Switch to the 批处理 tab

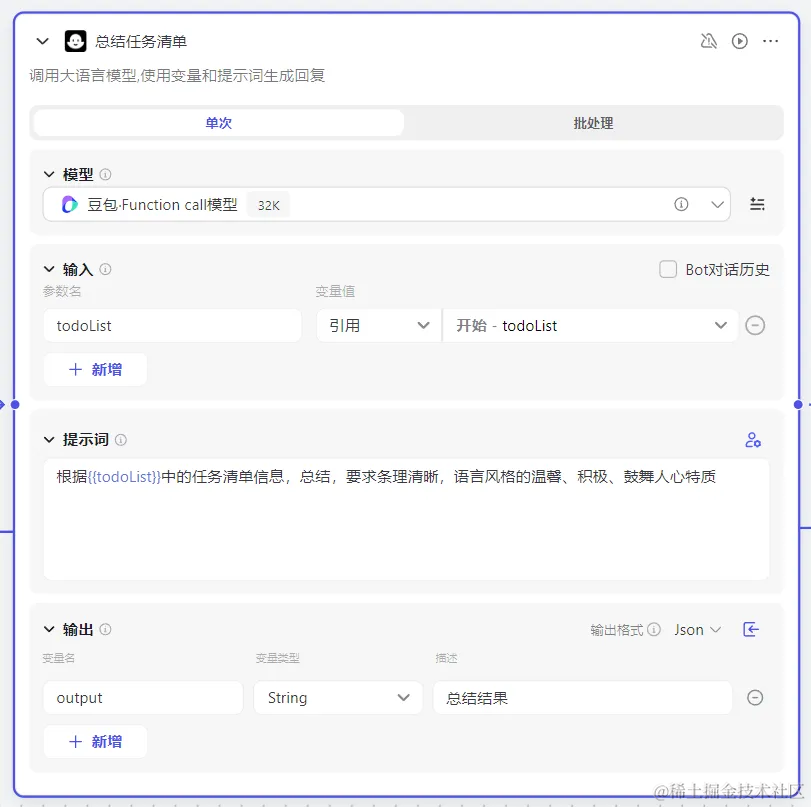tap(593, 123)
